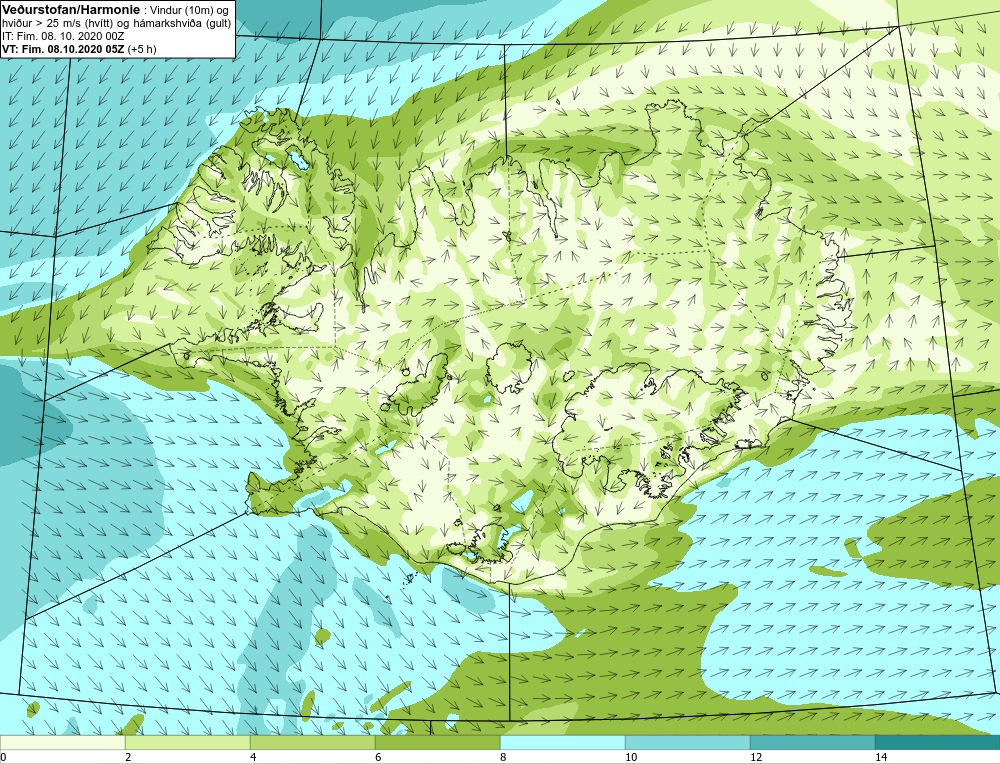1000x764 pixels.
Task: Click the legend scale label '10'
Action: click(x=631, y=757)
